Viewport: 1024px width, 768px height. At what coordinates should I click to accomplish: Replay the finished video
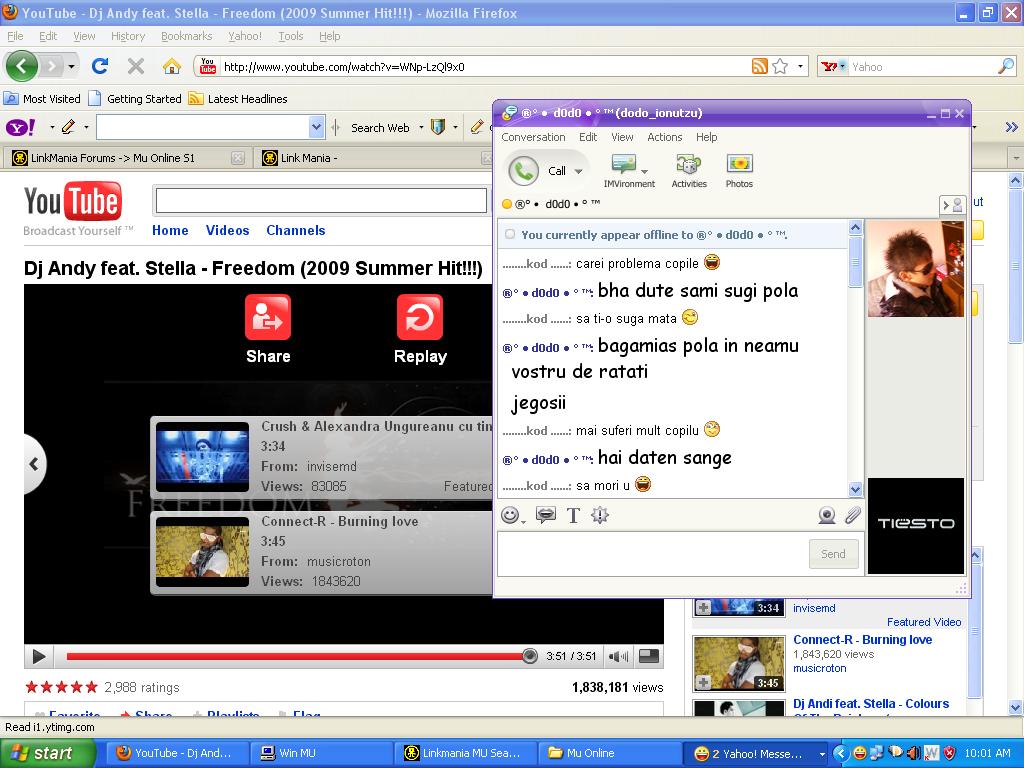tap(420, 317)
